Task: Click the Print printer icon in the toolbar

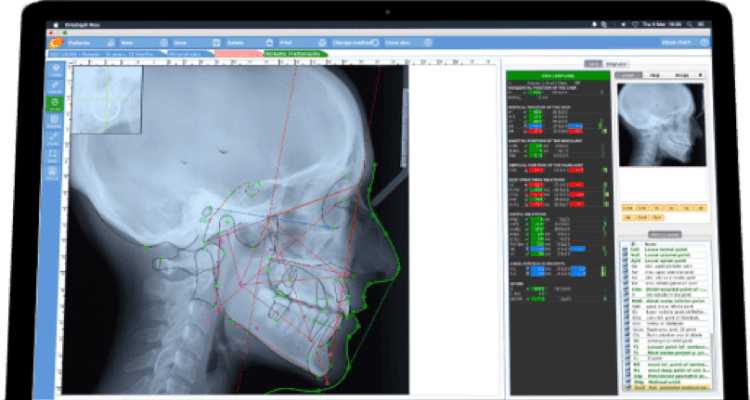Action: click(322, 43)
